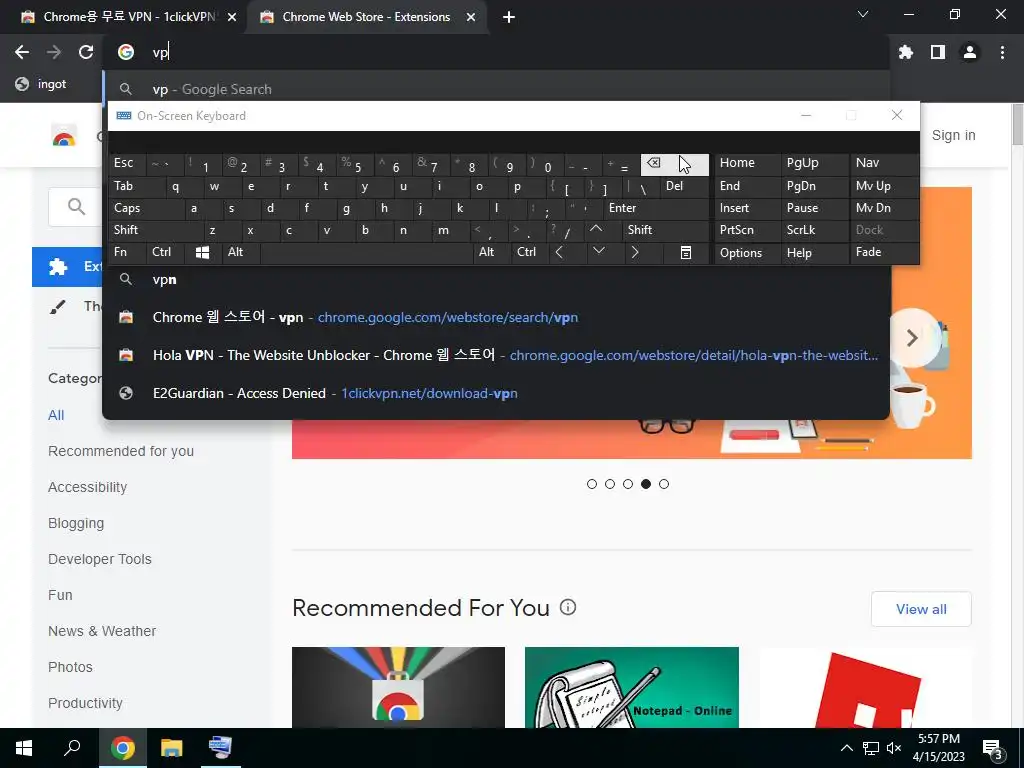
Task: Select fifth carousel dot
Action: (664, 484)
